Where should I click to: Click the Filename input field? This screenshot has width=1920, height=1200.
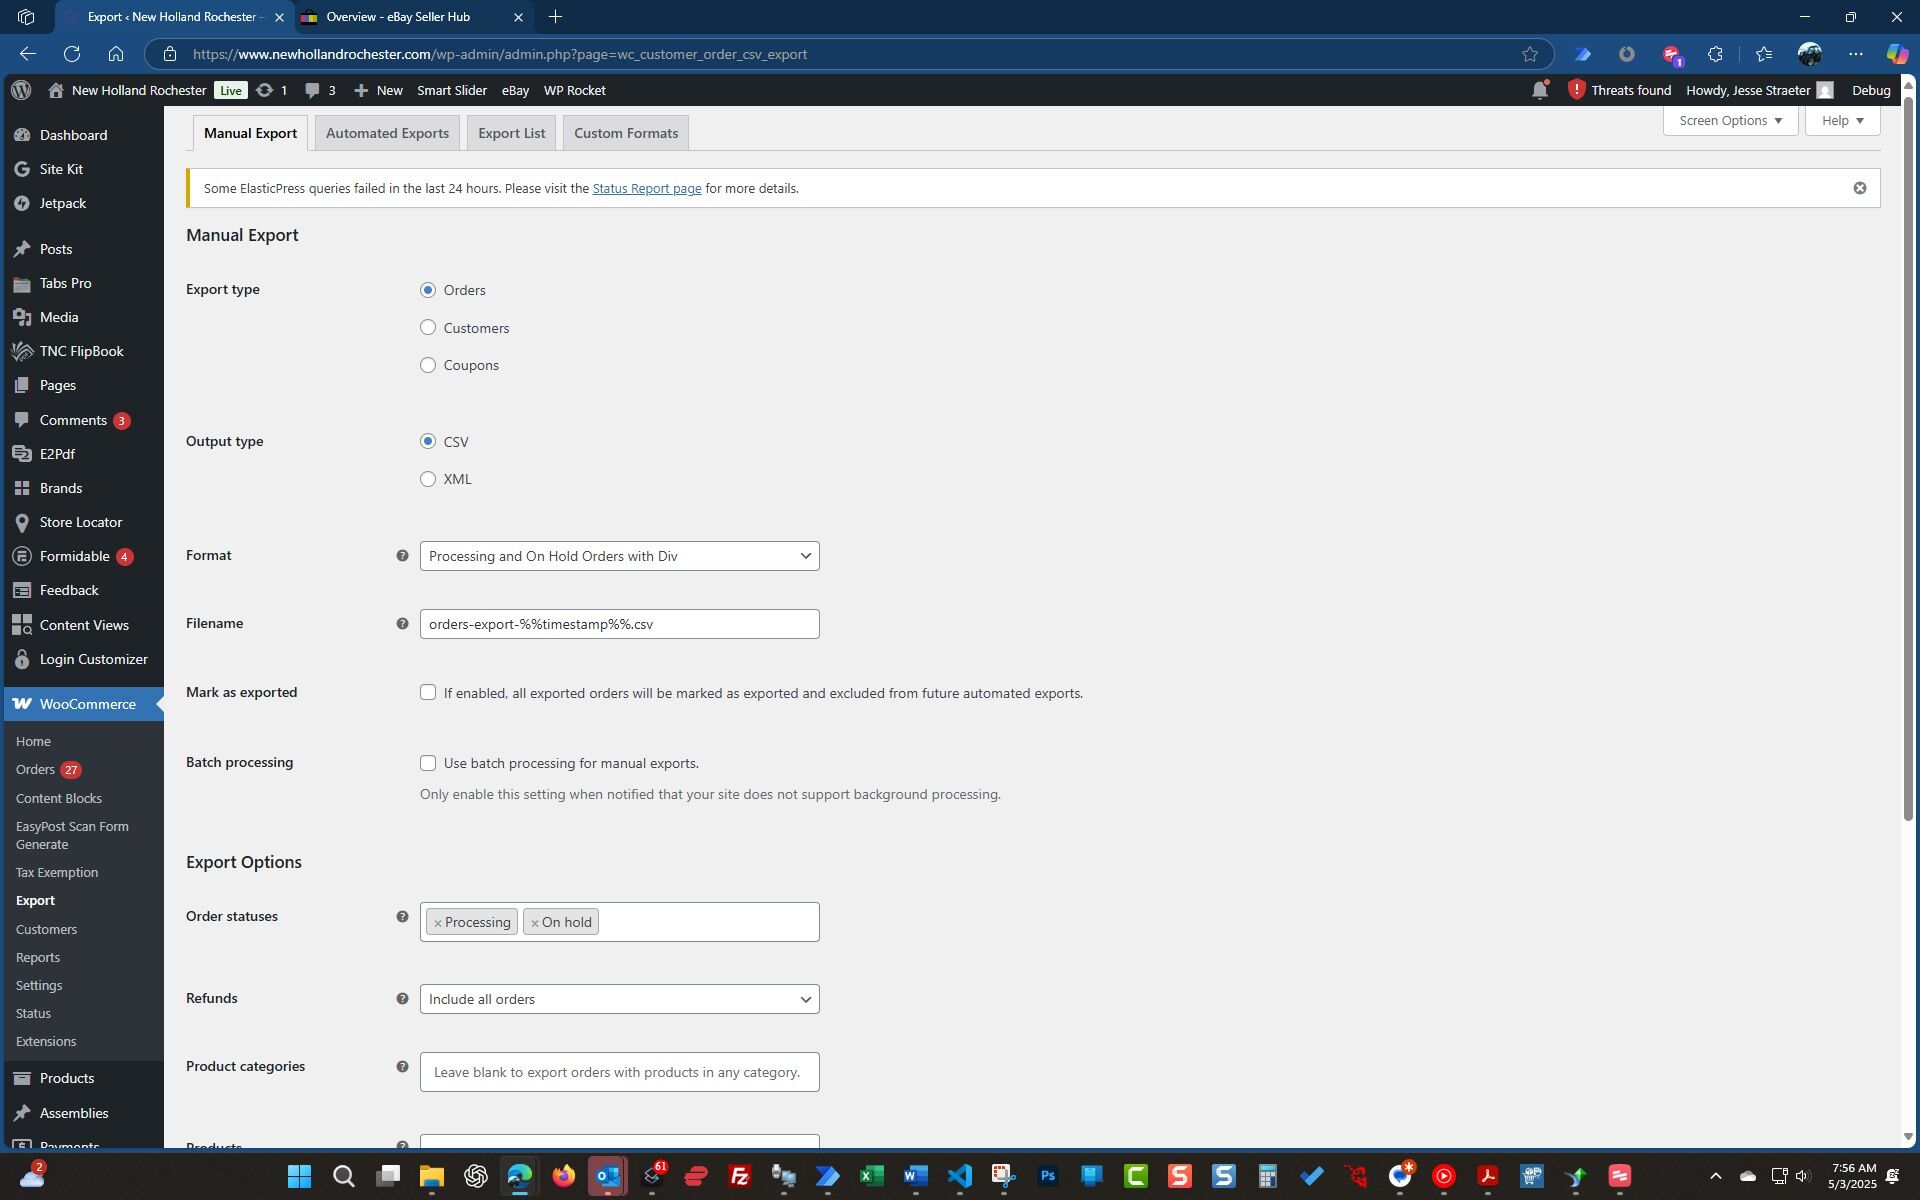pos(619,624)
